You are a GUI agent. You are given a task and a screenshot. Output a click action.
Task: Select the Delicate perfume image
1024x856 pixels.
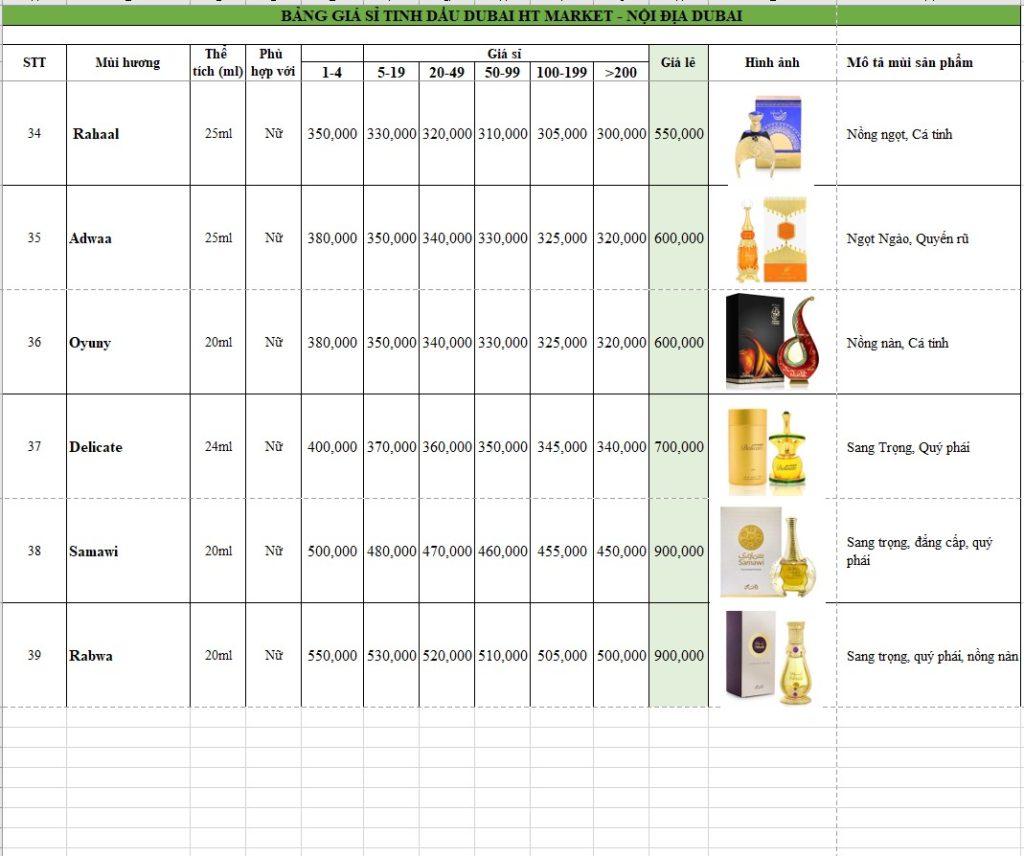pyautogui.click(x=768, y=447)
